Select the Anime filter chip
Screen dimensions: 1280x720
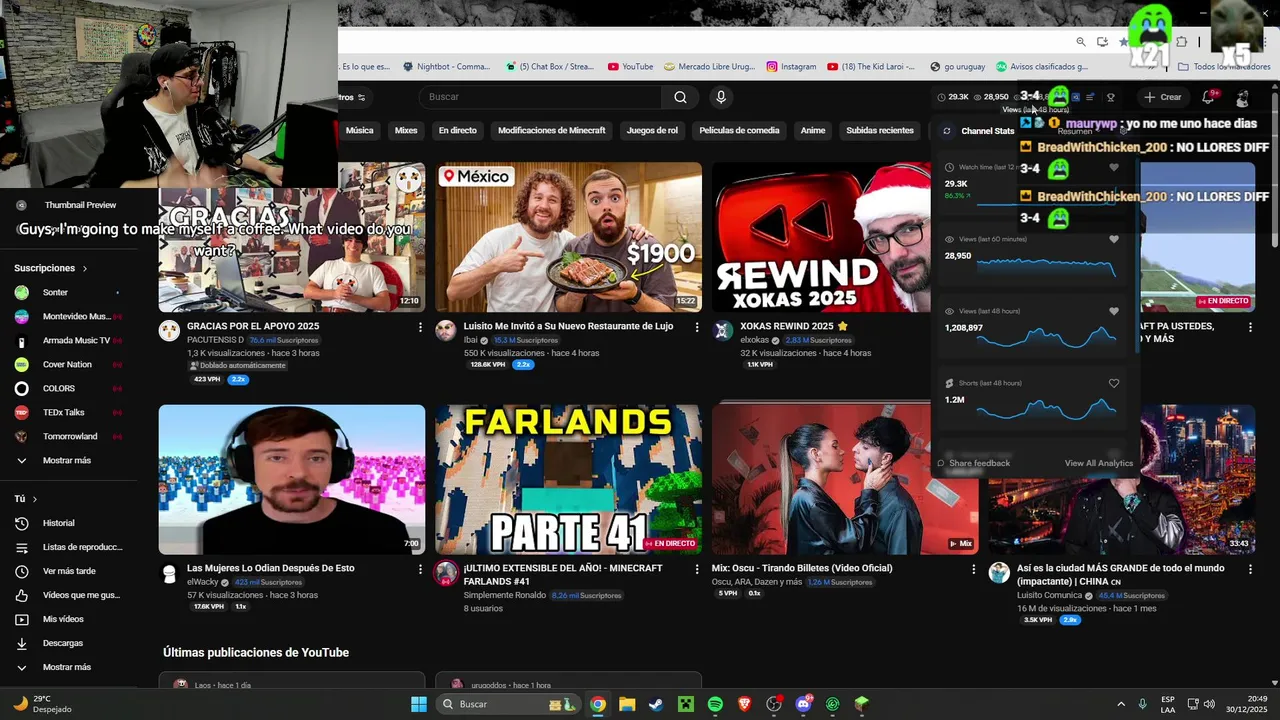[813, 130]
